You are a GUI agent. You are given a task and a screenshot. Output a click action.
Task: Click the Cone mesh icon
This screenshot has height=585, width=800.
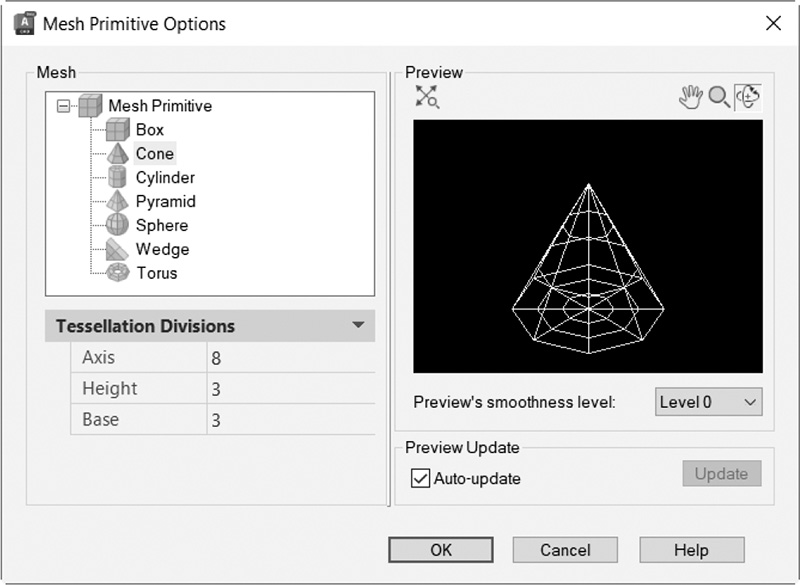click(117, 154)
